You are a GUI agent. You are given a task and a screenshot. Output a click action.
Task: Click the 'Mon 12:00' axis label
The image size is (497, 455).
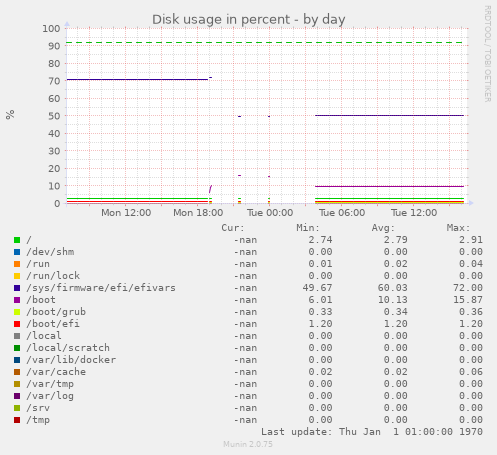click(x=126, y=213)
